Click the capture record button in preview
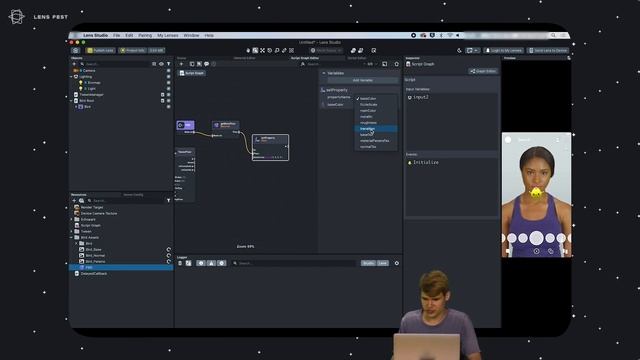Image resolution: width=640 pixels, height=360 pixels. tap(536, 238)
